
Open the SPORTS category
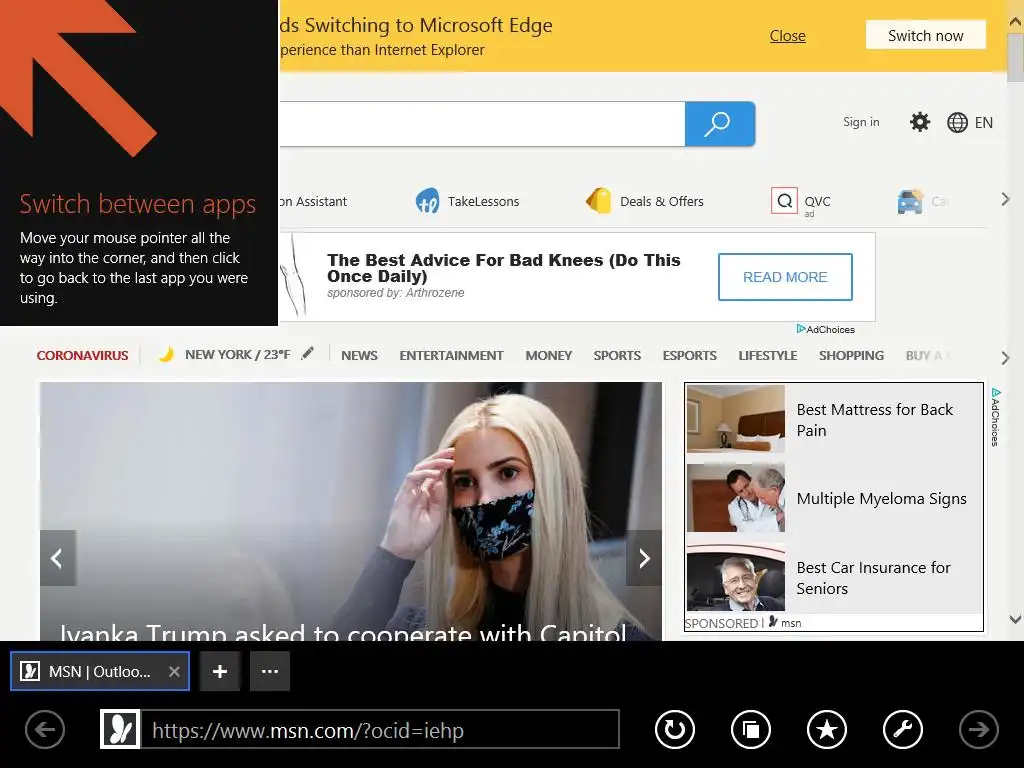[617, 355]
